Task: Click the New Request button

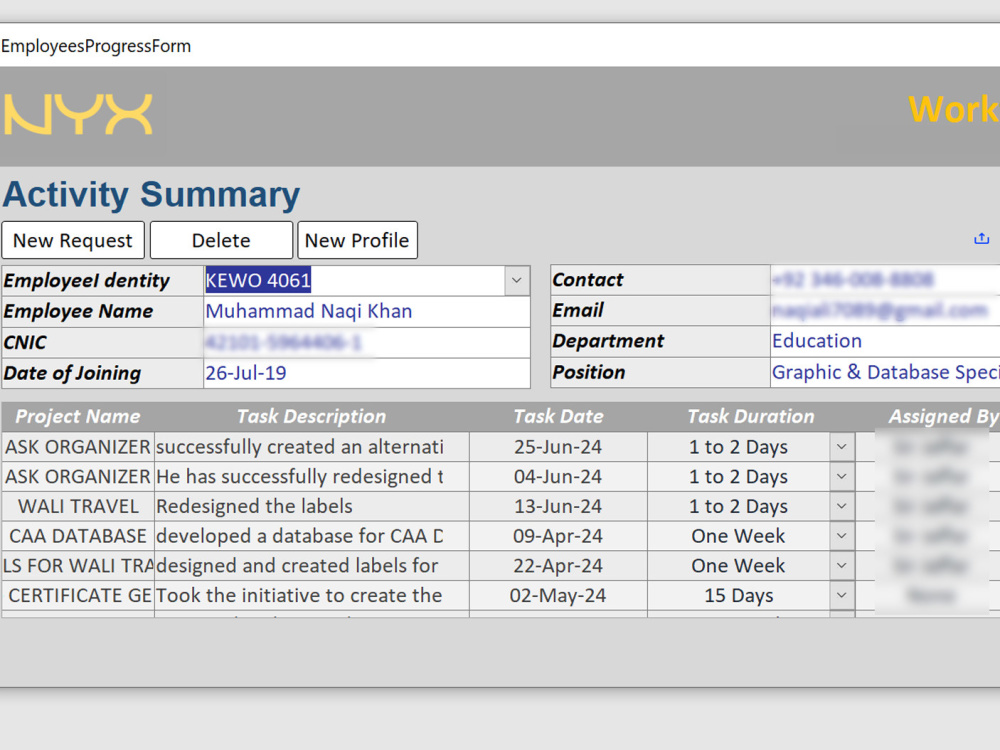Action: pos(73,240)
